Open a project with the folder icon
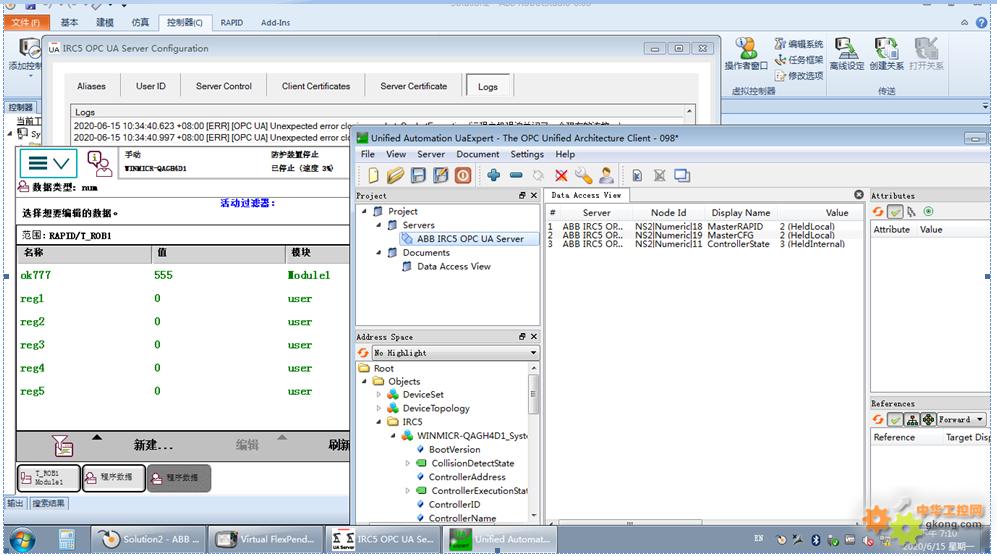The height and width of the screenshot is (556, 997). click(x=395, y=175)
